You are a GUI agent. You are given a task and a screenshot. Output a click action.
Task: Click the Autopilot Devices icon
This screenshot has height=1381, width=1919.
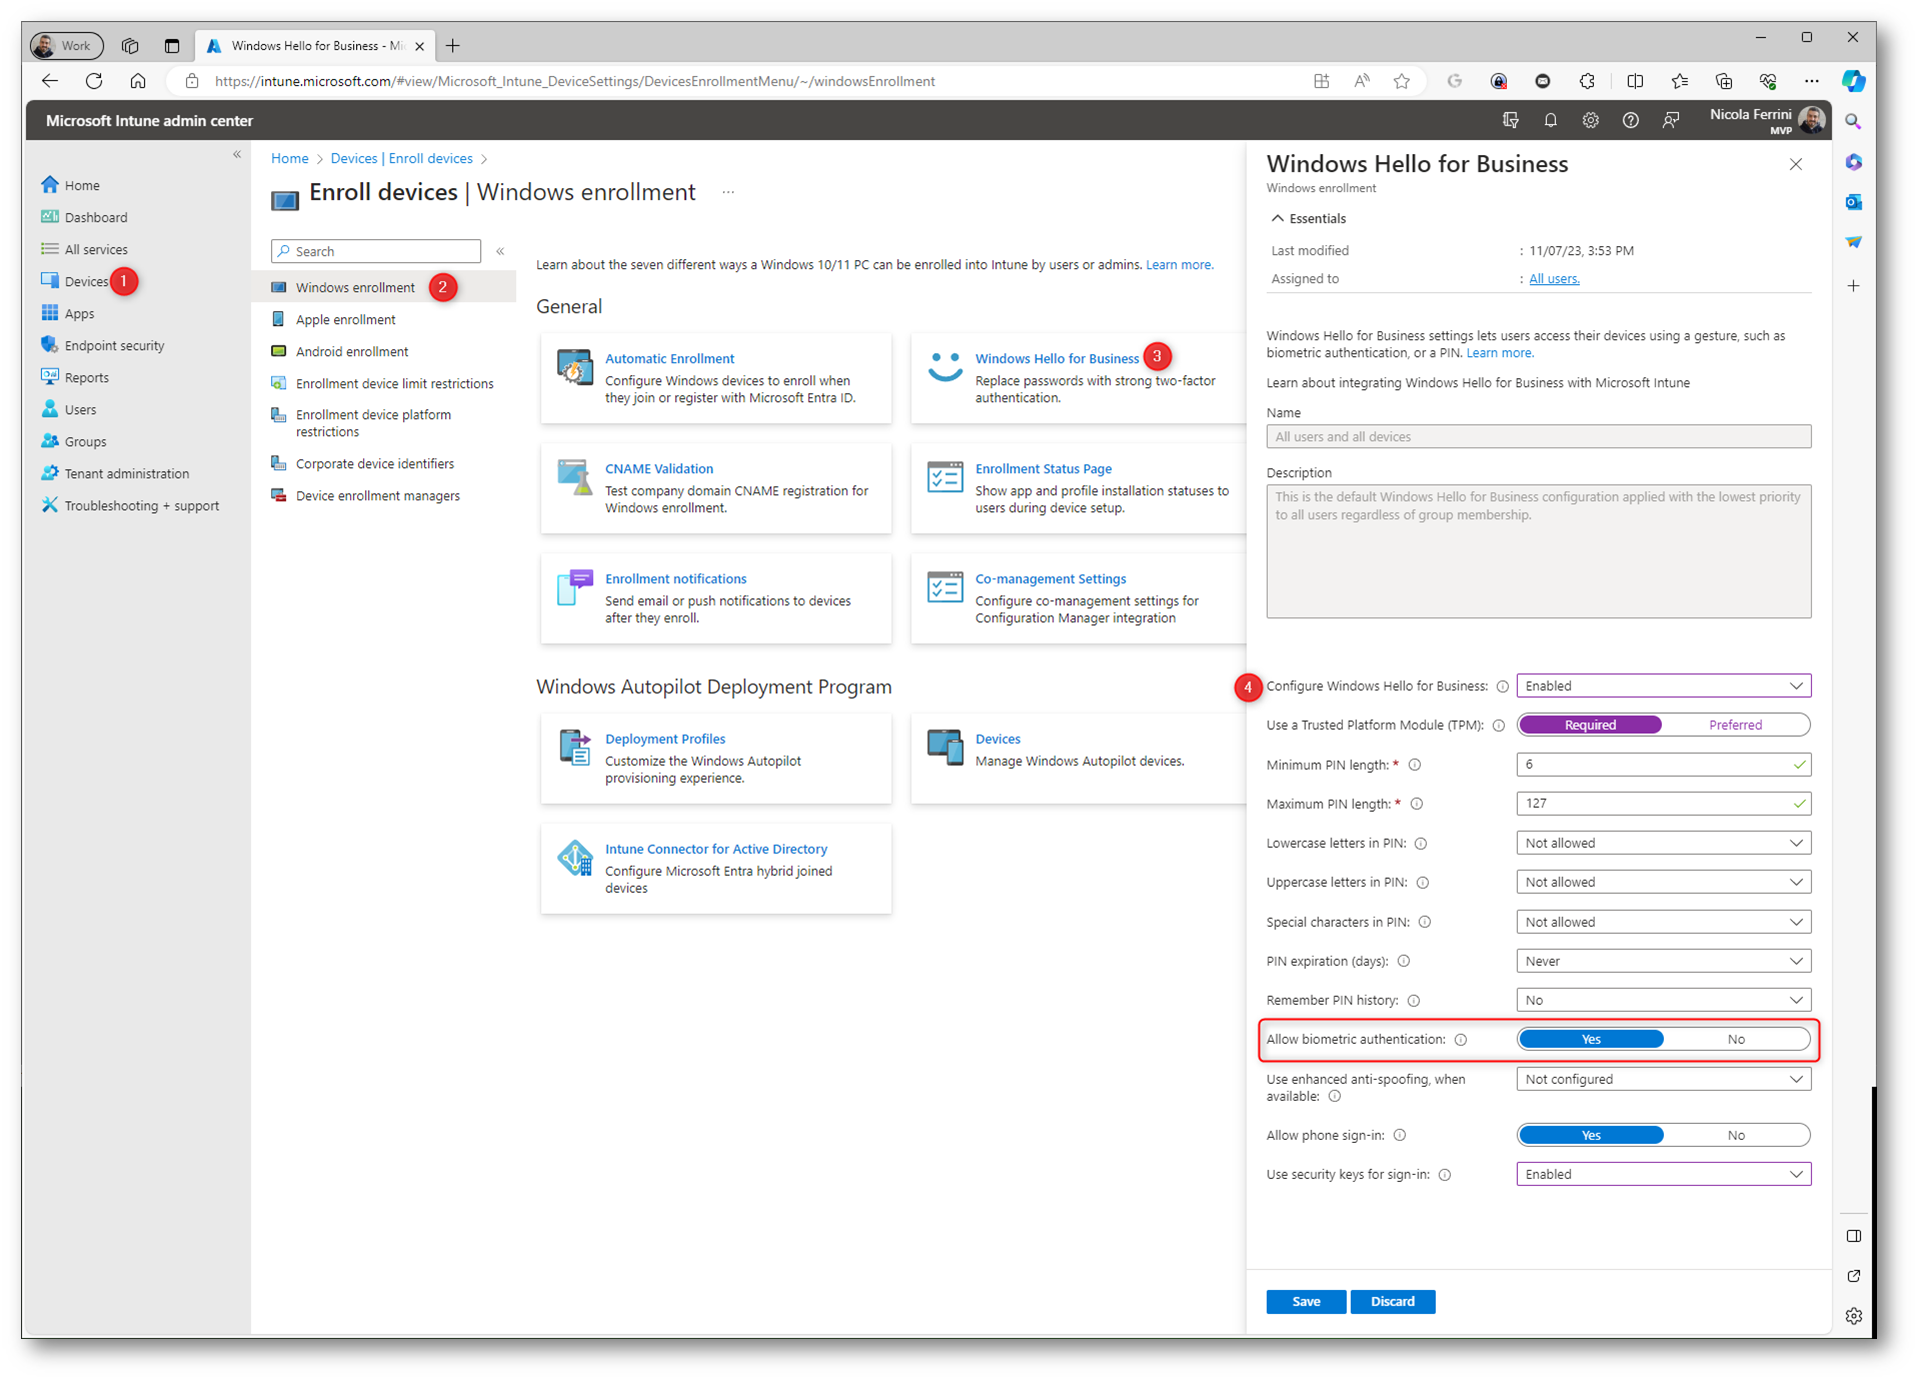click(944, 747)
